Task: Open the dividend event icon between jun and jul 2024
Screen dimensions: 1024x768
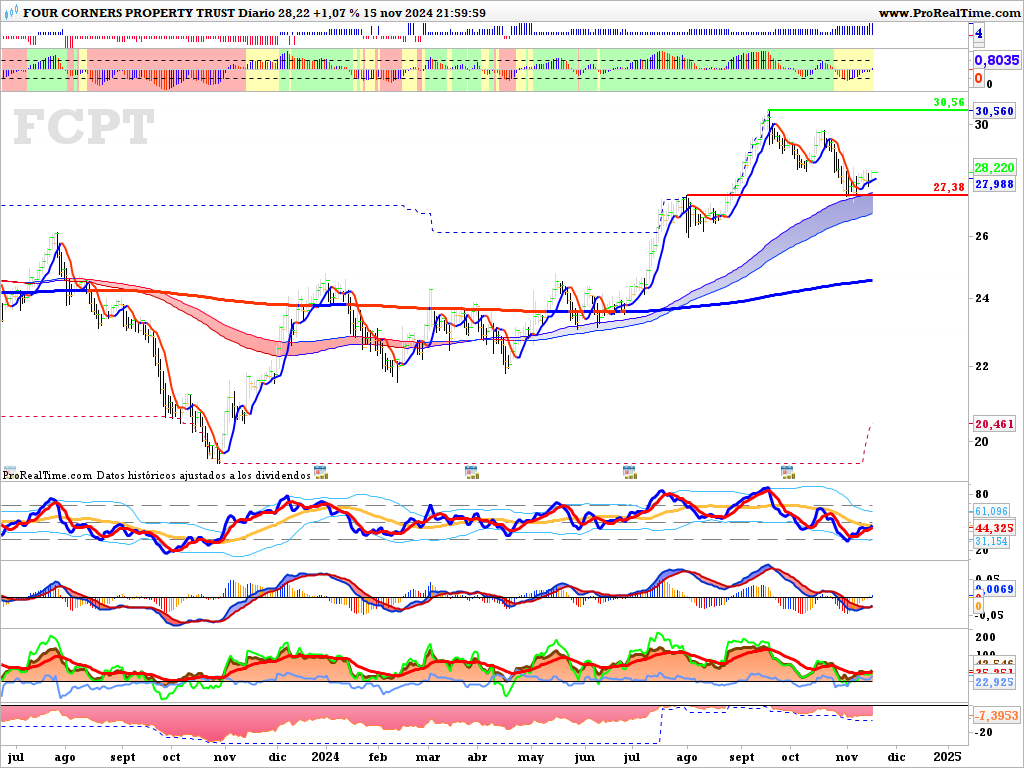Action: click(629, 472)
